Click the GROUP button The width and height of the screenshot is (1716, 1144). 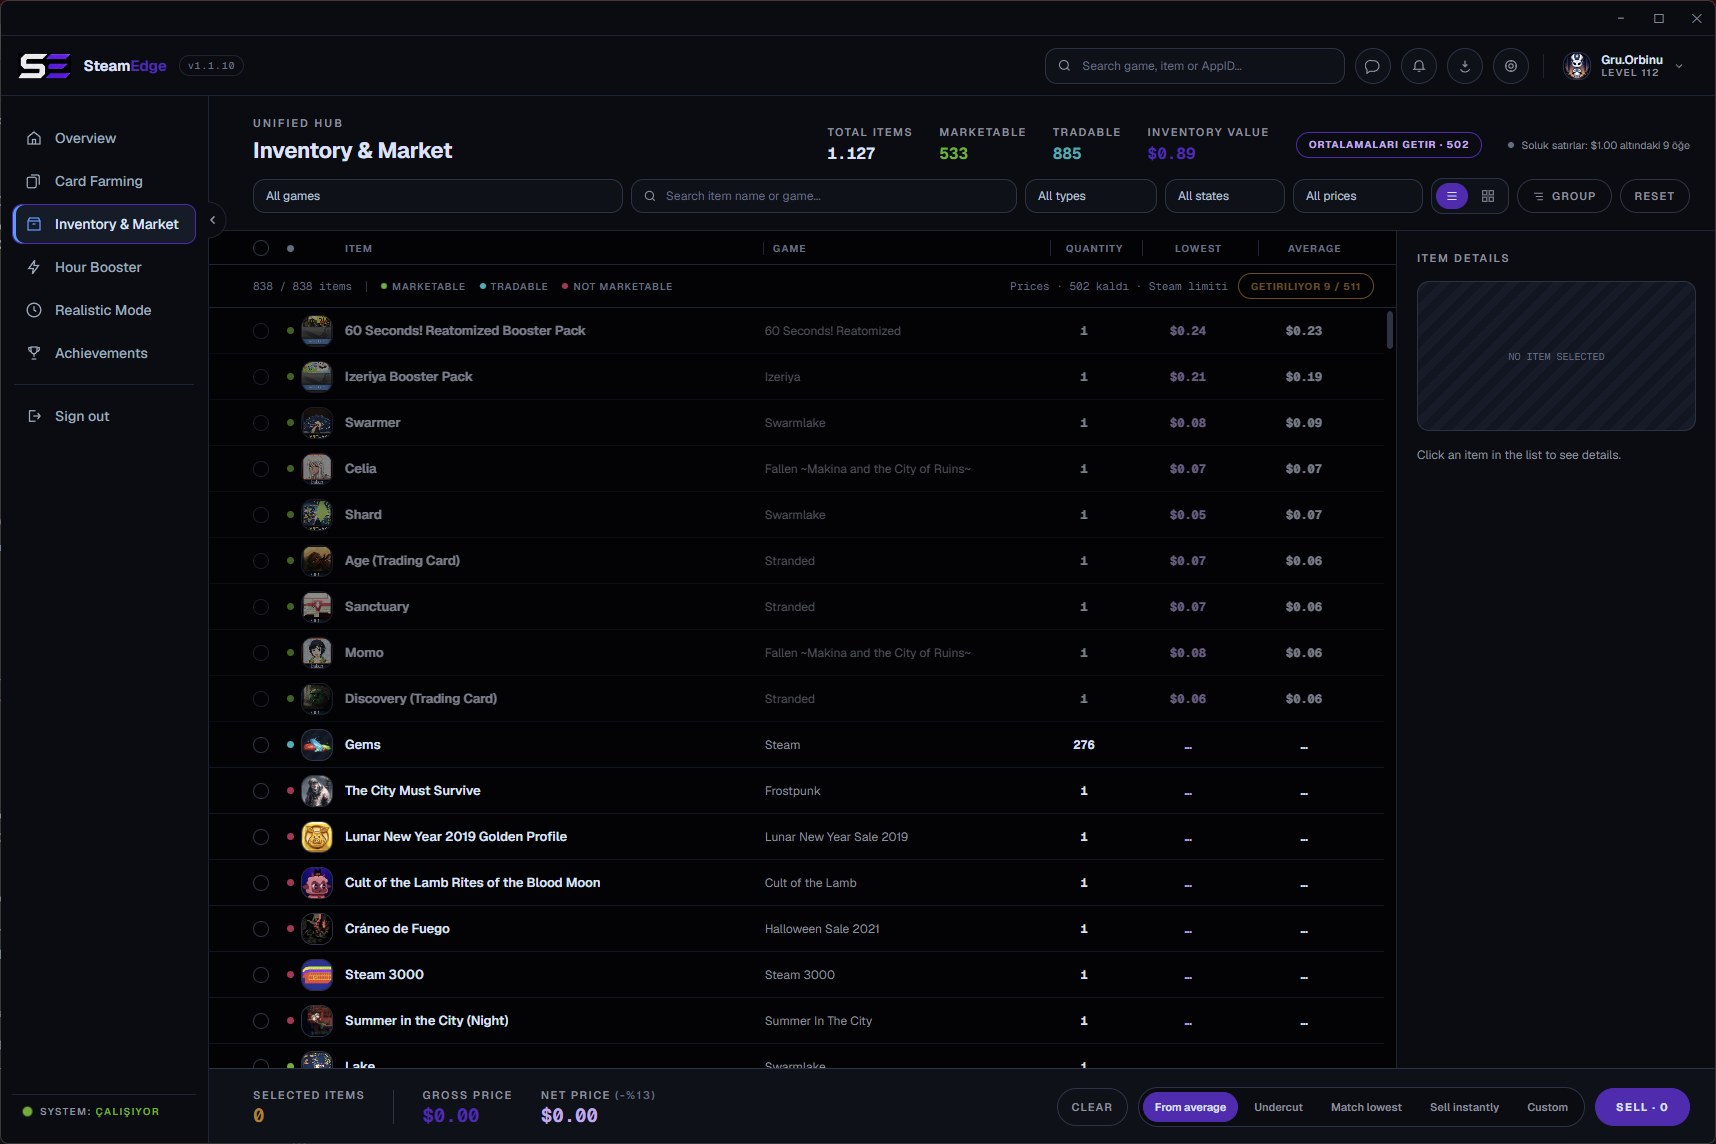coord(1564,196)
